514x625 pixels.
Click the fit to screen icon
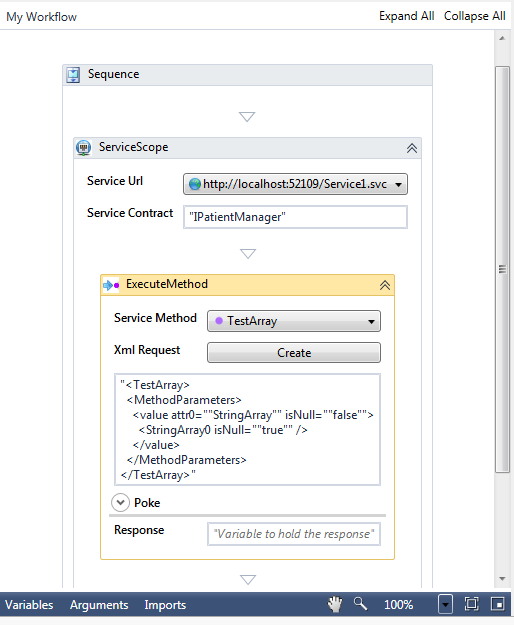(x=471, y=604)
